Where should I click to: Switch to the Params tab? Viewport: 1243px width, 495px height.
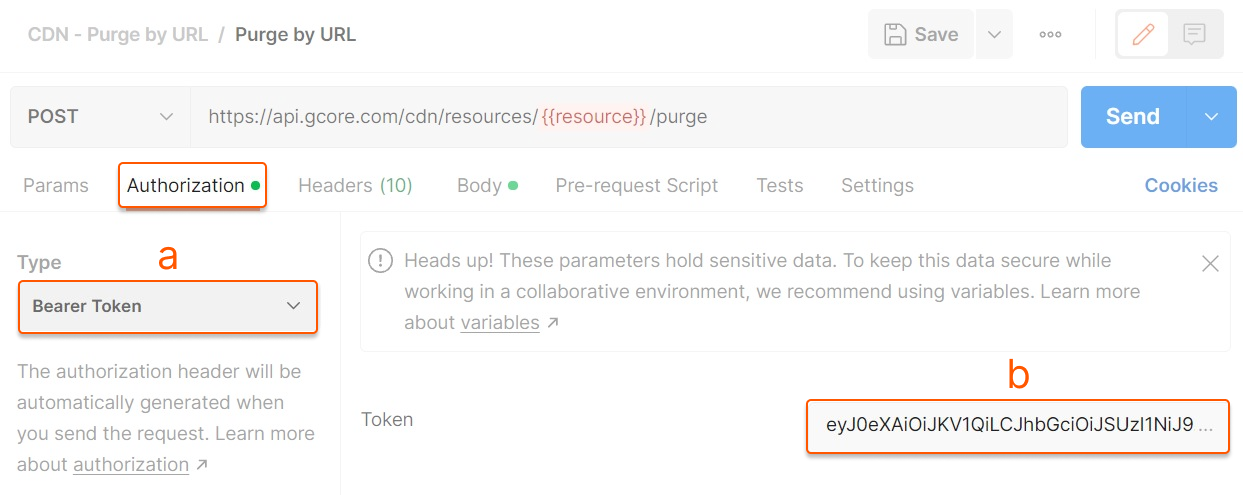coord(56,186)
